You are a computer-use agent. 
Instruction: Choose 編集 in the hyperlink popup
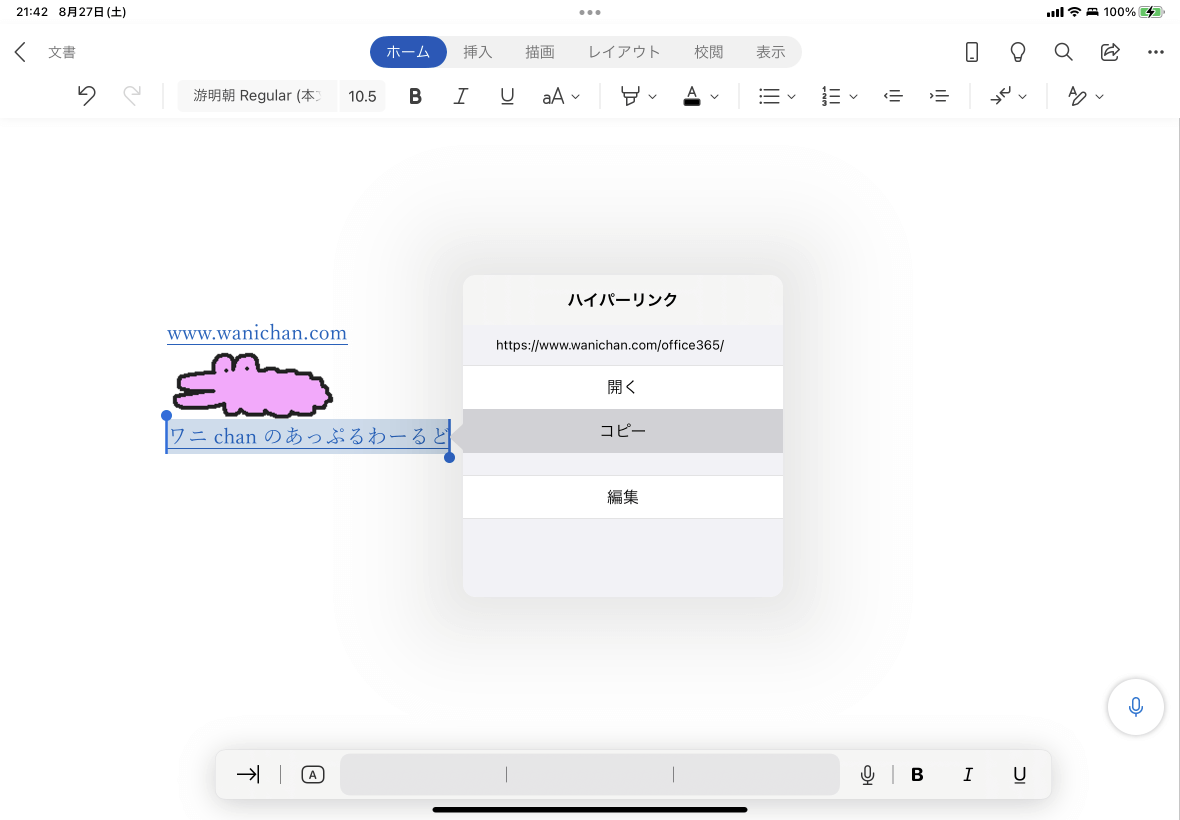pos(622,497)
